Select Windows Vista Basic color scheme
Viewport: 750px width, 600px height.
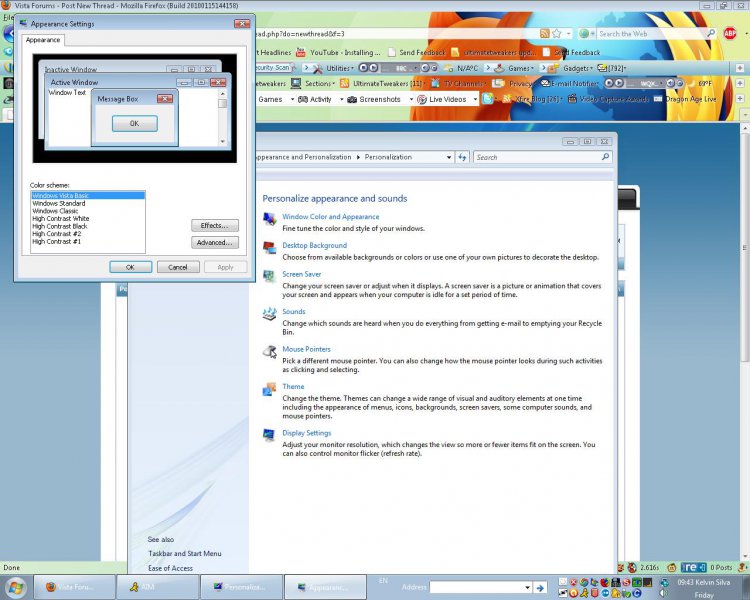(88, 196)
